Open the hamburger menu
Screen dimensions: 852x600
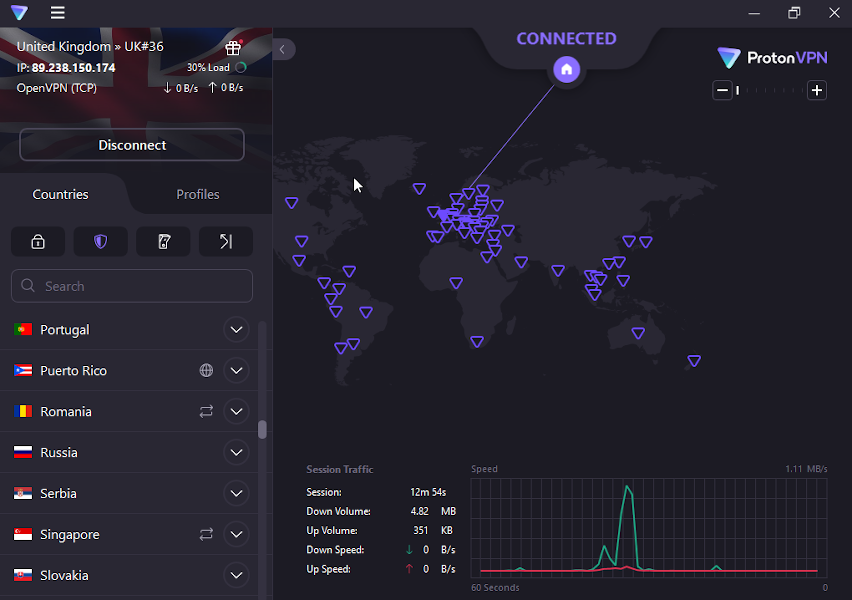click(x=58, y=13)
